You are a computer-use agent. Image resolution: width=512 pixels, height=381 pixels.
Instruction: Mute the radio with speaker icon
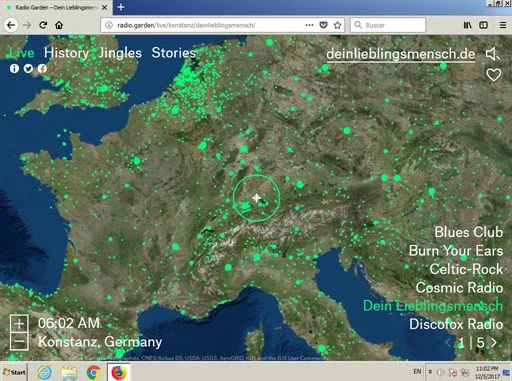[x=492, y=54]
